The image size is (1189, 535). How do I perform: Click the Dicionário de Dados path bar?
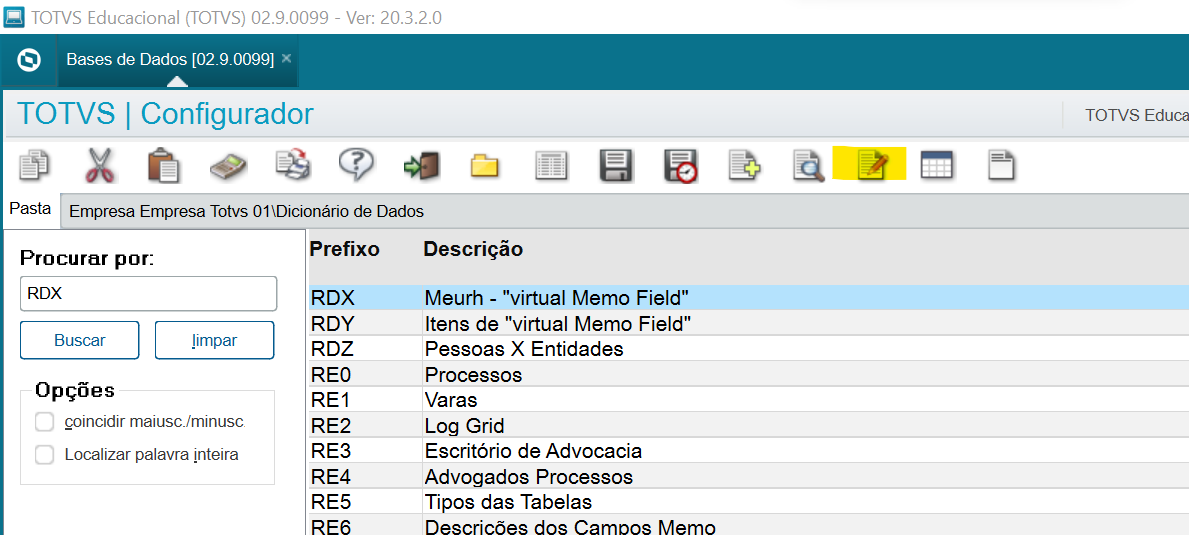(624, 211)
